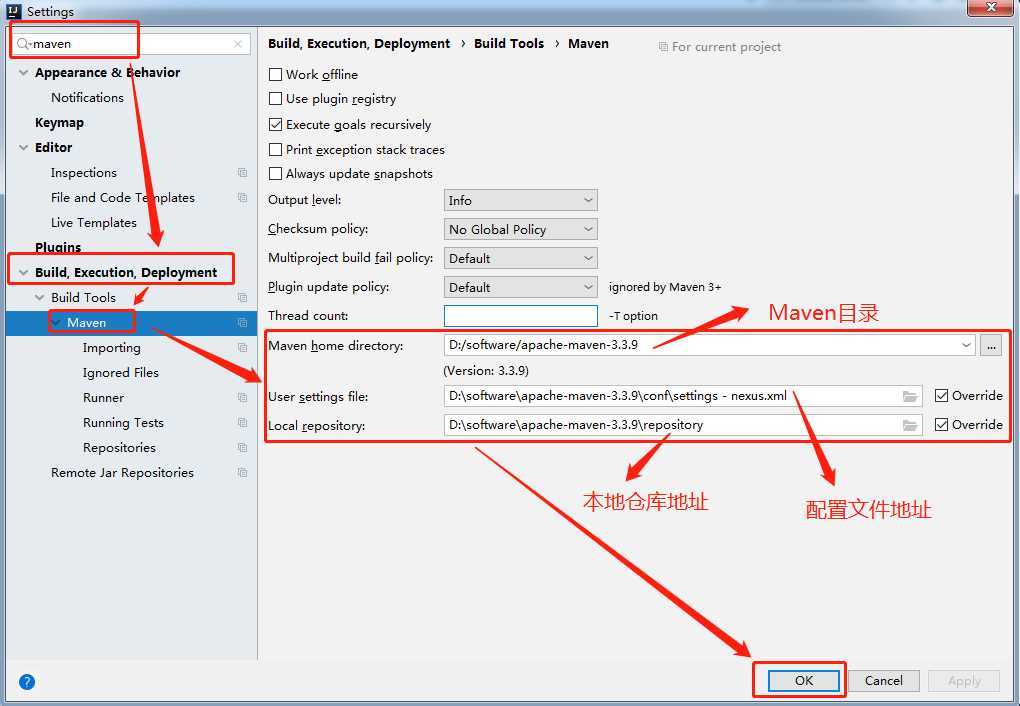This screenshot has width=1020, height=706.
Task: Enable Work offline checkbox
Action: pos(275,74)
